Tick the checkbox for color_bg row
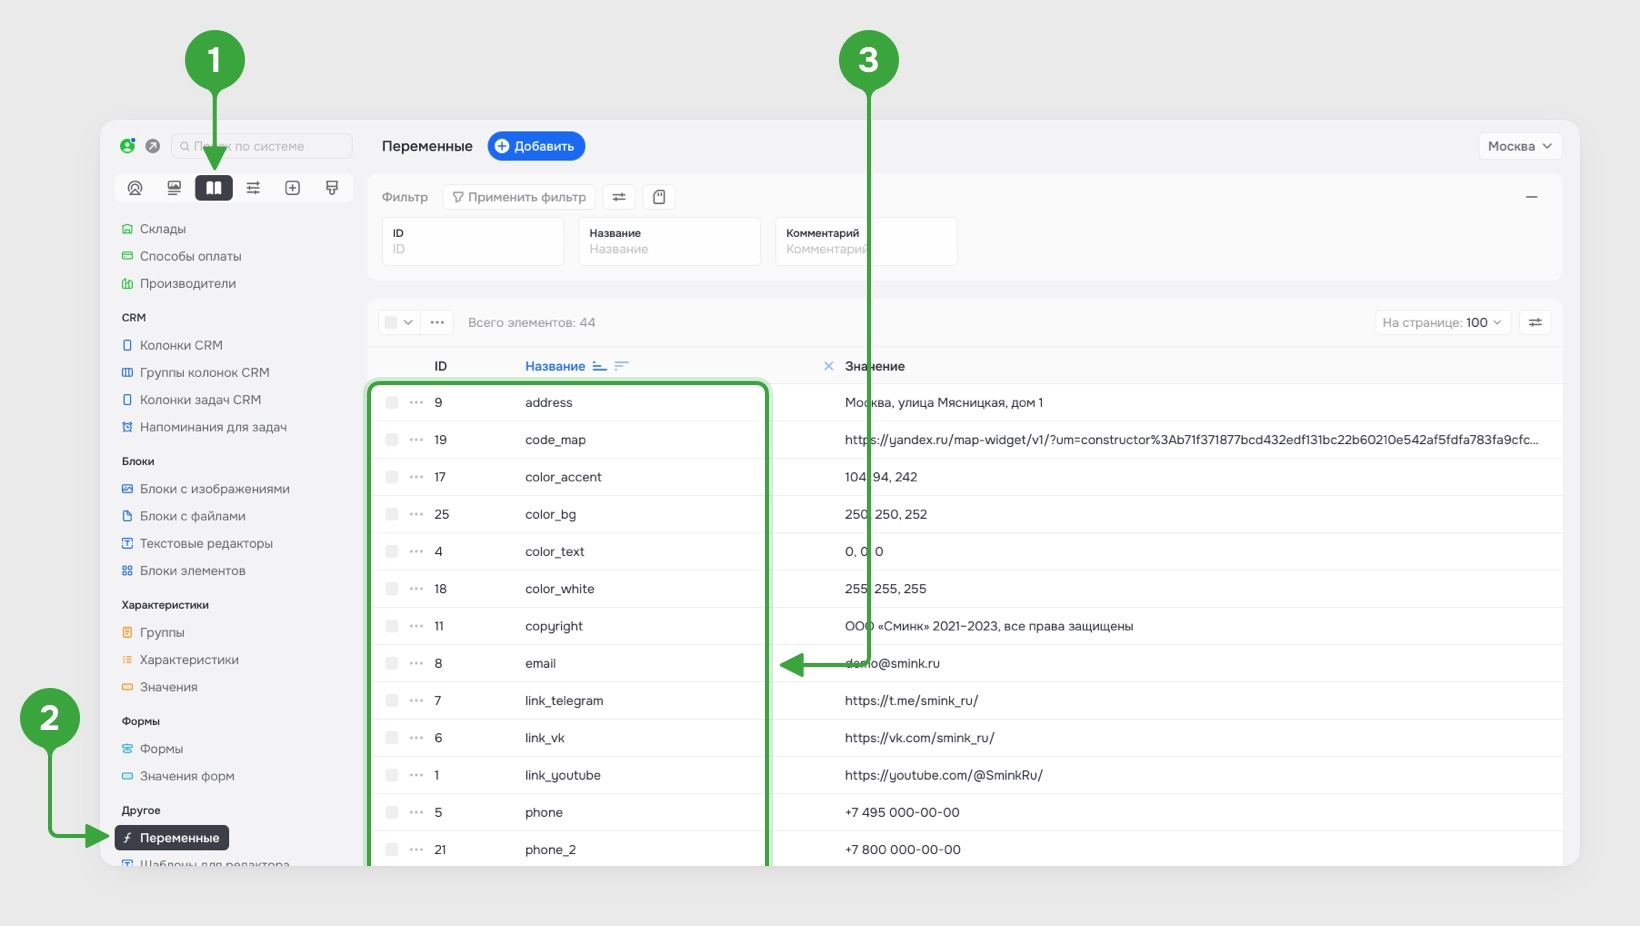This screenshot has width=1640, height=926. pos(392,515)
